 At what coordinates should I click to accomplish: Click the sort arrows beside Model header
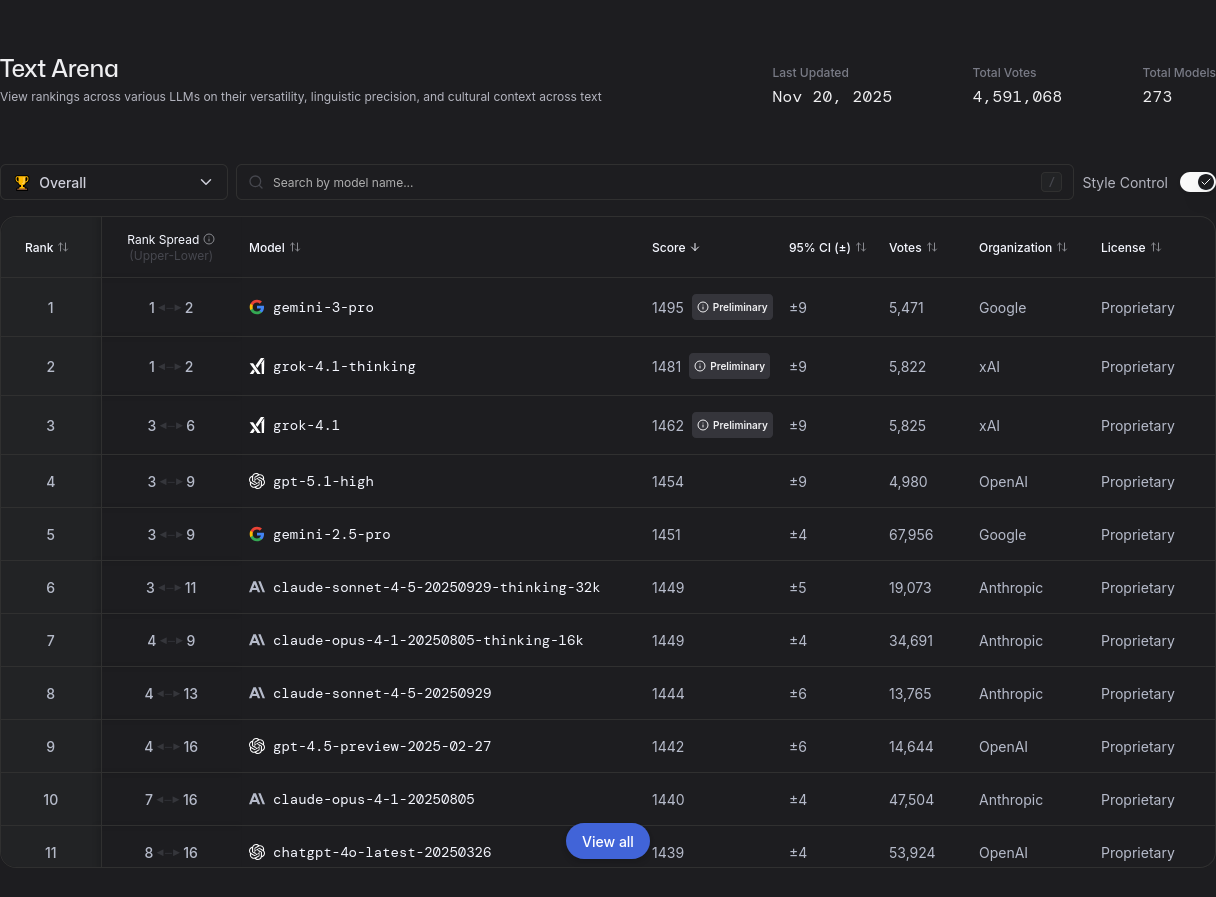(295, 247)
